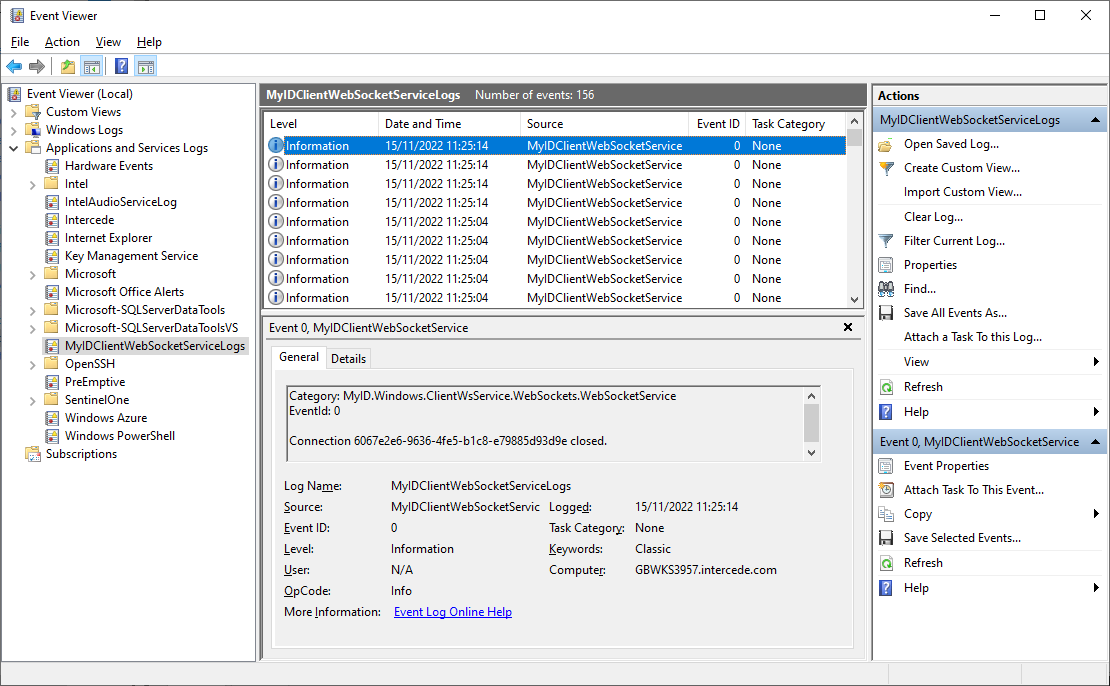
Task: Click the Event Properties icon
Action: 886,466
